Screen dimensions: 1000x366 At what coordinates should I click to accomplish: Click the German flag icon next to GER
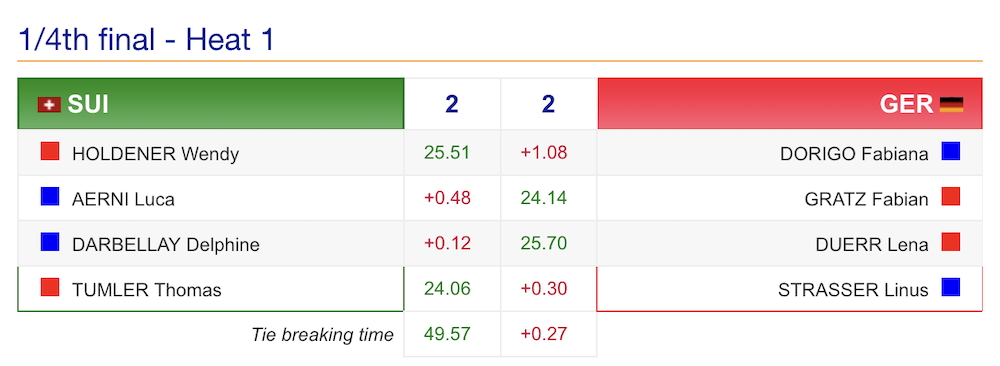pyautogui.click(x=952, y=105)
